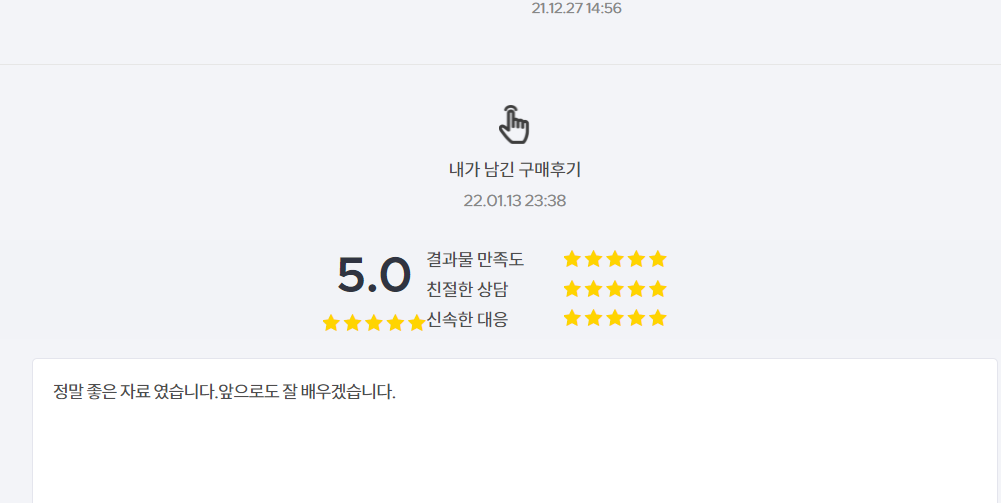Click the first star of 결과물 만족도 rating
The width and height of the screenshot is (1001, 503).
click(572, 259)
